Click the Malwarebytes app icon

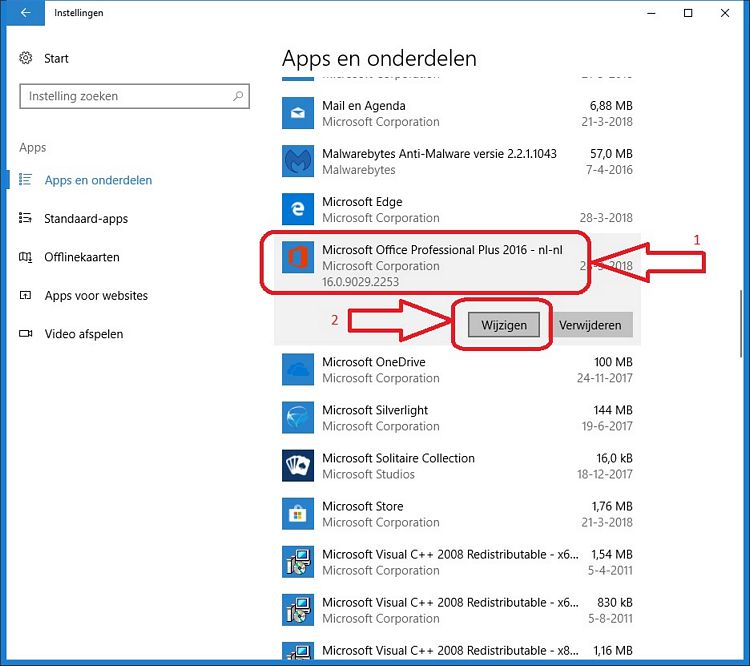click(x=298, y=161)
